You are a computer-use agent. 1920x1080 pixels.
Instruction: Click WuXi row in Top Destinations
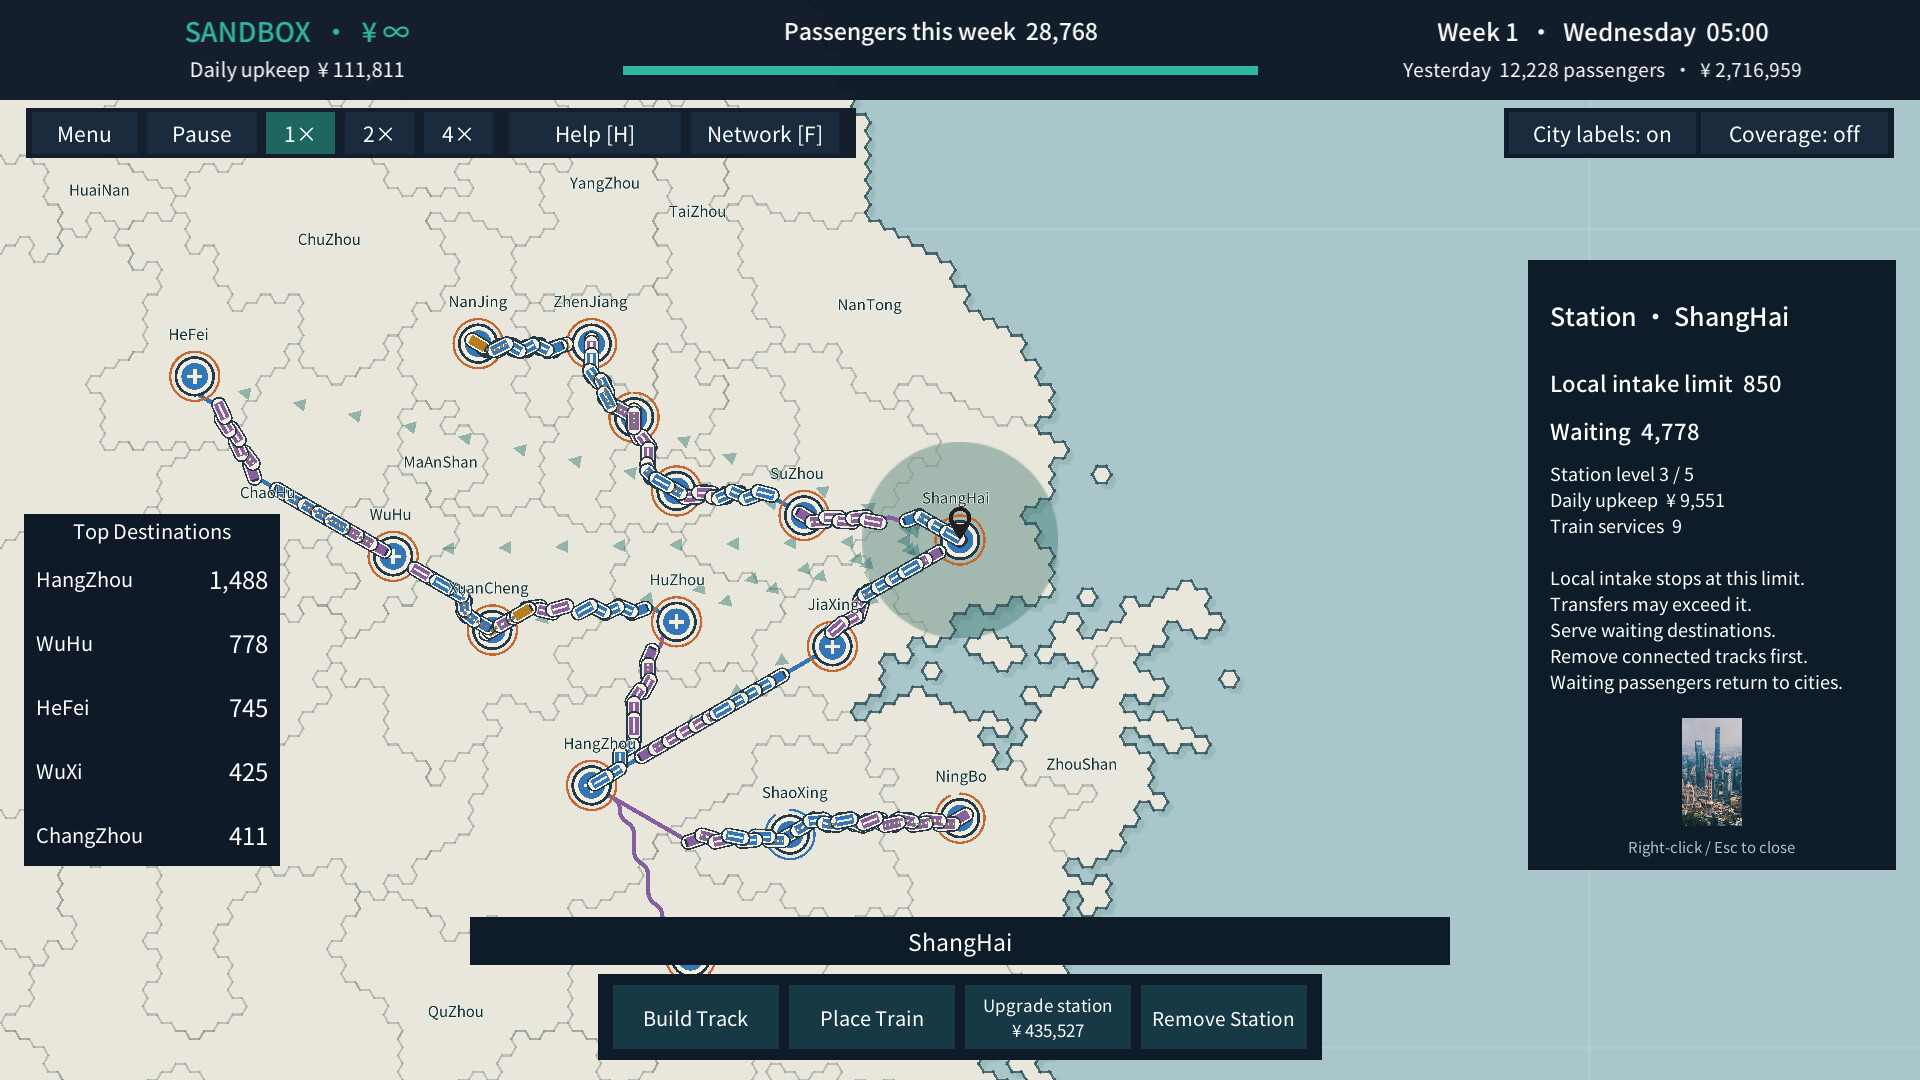coord(152,772)
